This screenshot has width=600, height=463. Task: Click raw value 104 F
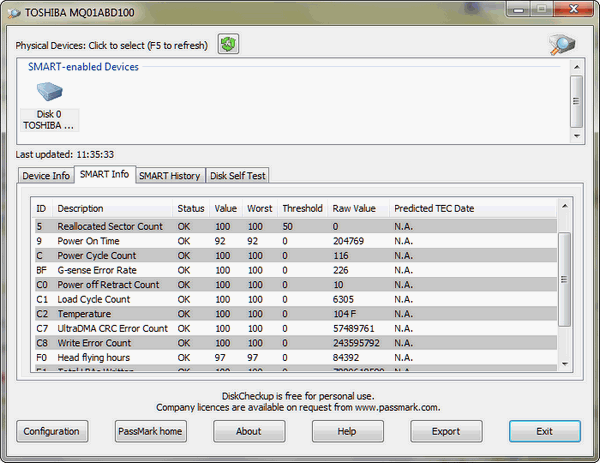tap(344, 314)
